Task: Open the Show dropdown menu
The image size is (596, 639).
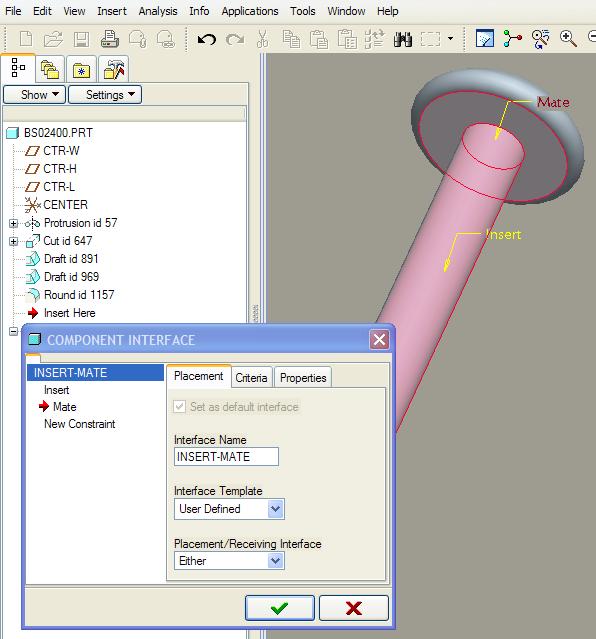Action: (34, 95)
